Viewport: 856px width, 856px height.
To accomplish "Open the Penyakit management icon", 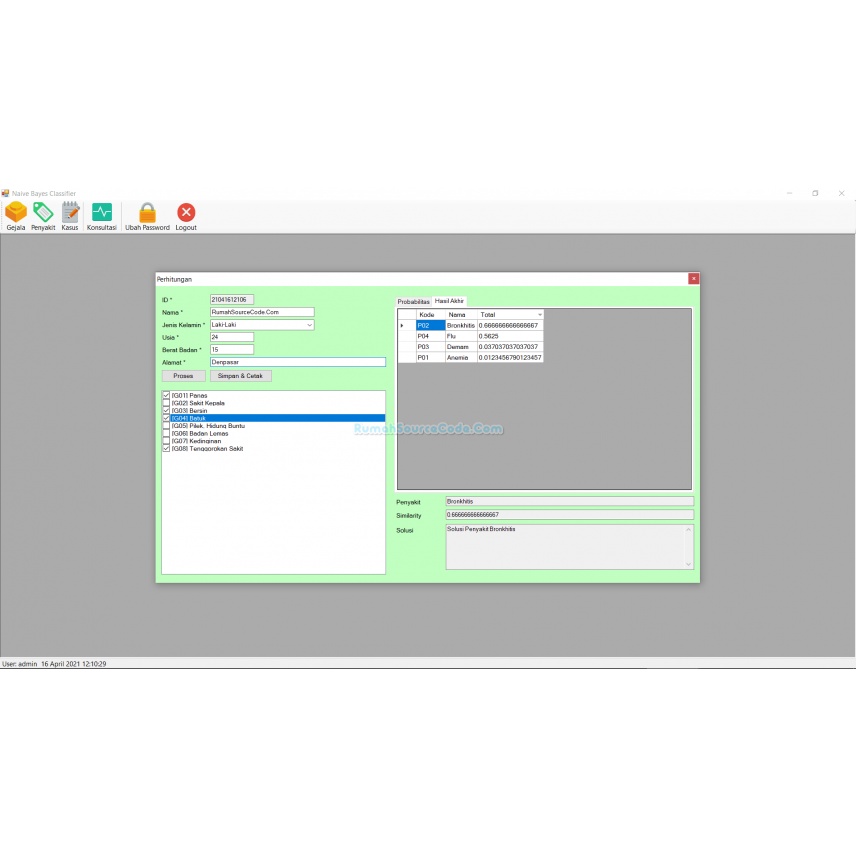I will pos(43,212).
